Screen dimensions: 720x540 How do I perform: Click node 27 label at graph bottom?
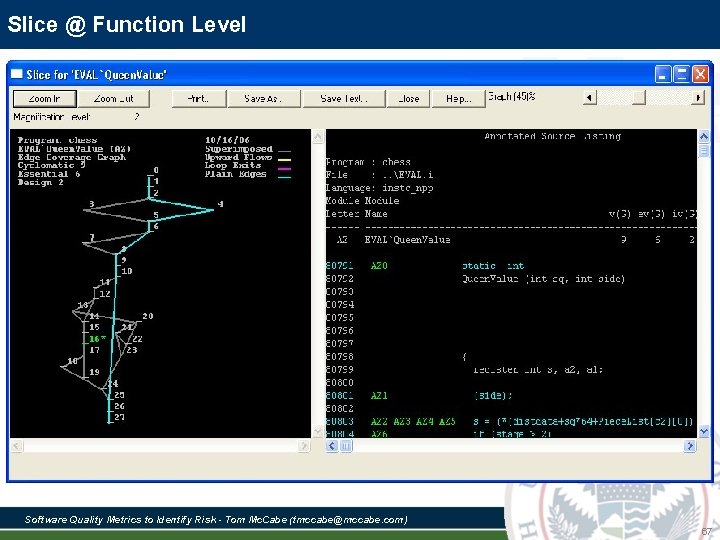tap(119, 417)
